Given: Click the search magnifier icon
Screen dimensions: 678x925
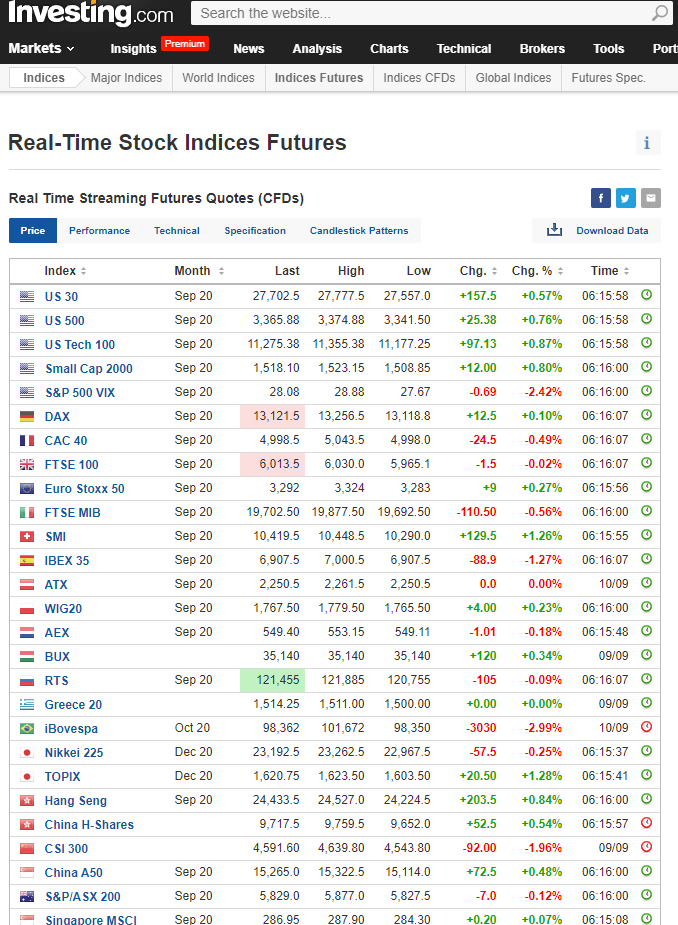Looking at the screenshot, I should point(659,13).
